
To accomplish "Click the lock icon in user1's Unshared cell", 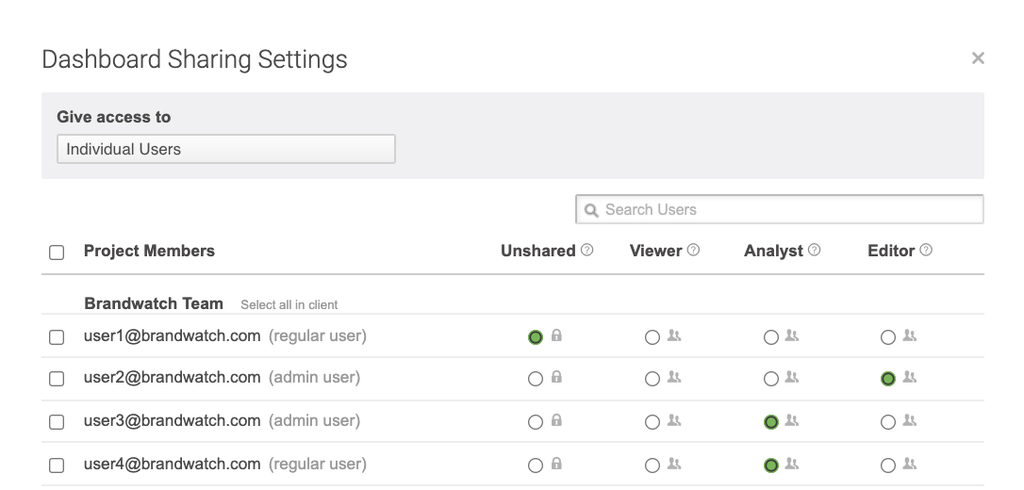I will pos(557,336).
